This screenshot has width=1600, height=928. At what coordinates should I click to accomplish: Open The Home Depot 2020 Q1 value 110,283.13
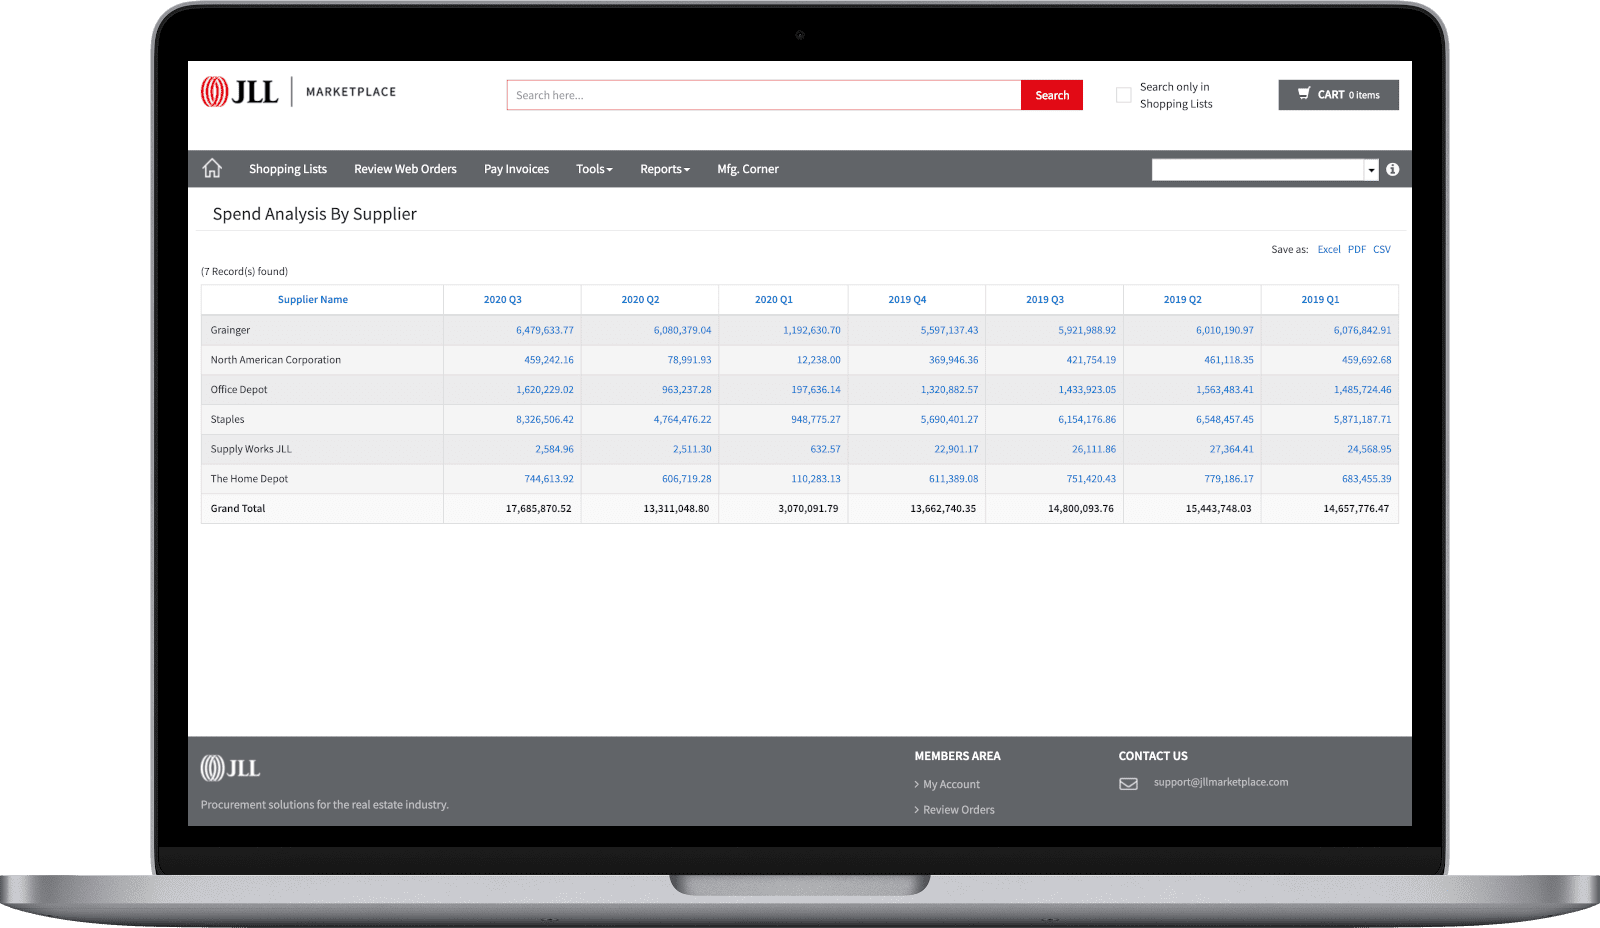coord(816,479)
